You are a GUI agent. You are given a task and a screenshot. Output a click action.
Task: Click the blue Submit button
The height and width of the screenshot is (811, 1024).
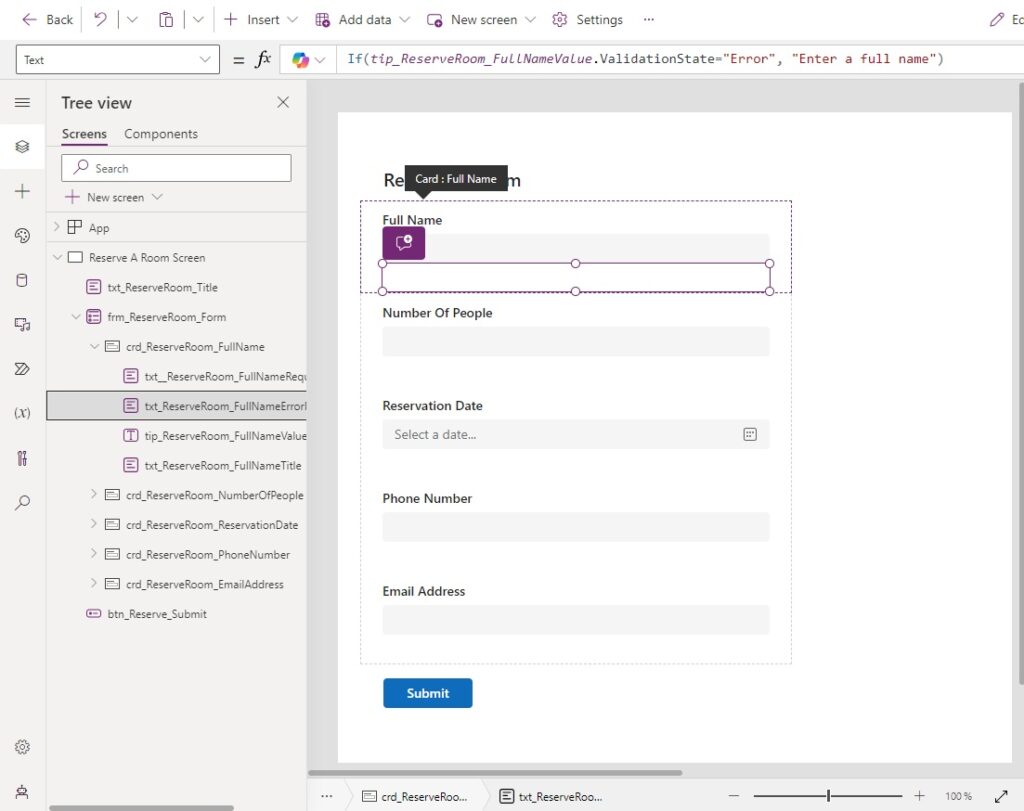coord(428,693)
